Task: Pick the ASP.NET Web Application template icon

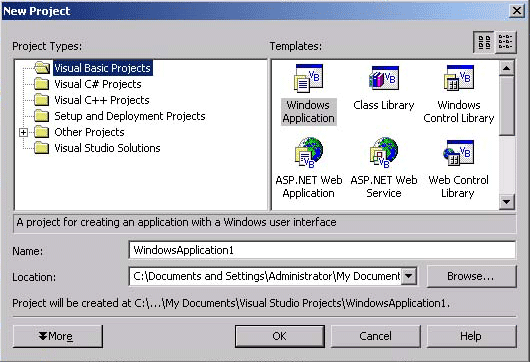Action: (309, 153)
